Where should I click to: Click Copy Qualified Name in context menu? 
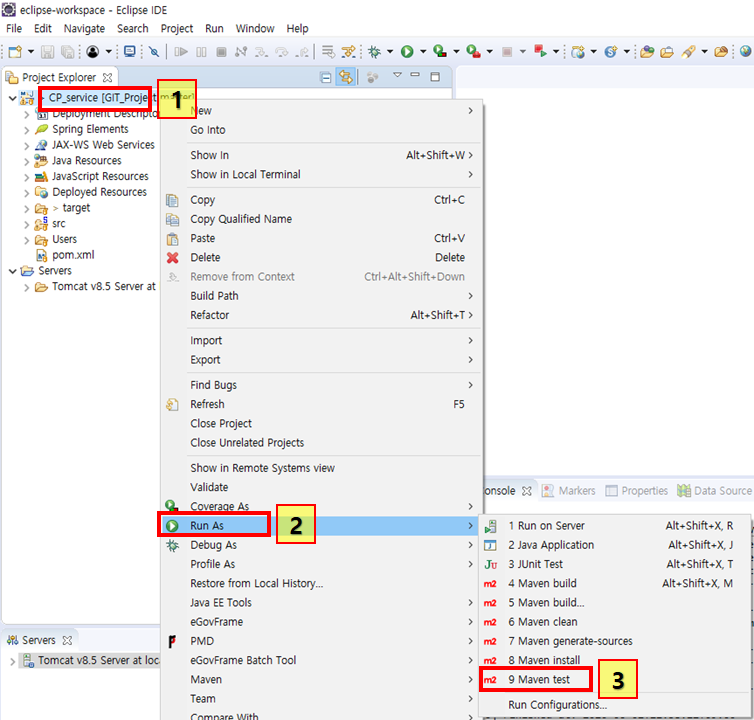point(320,219)
